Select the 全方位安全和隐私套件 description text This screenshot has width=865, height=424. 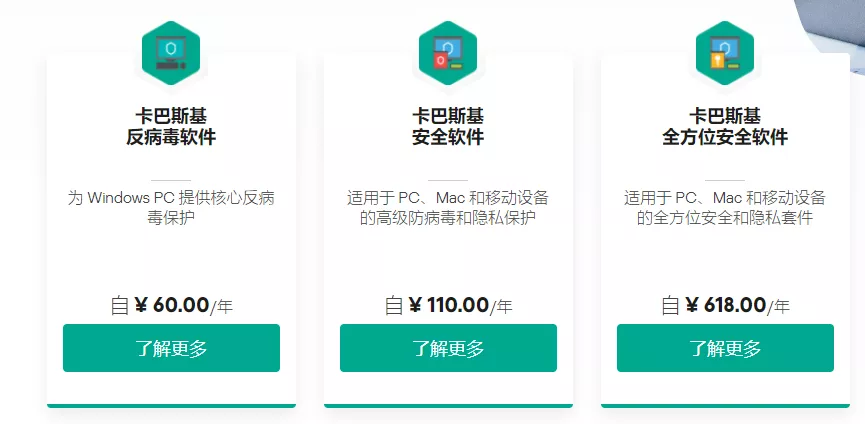click(x=725, y=207)
